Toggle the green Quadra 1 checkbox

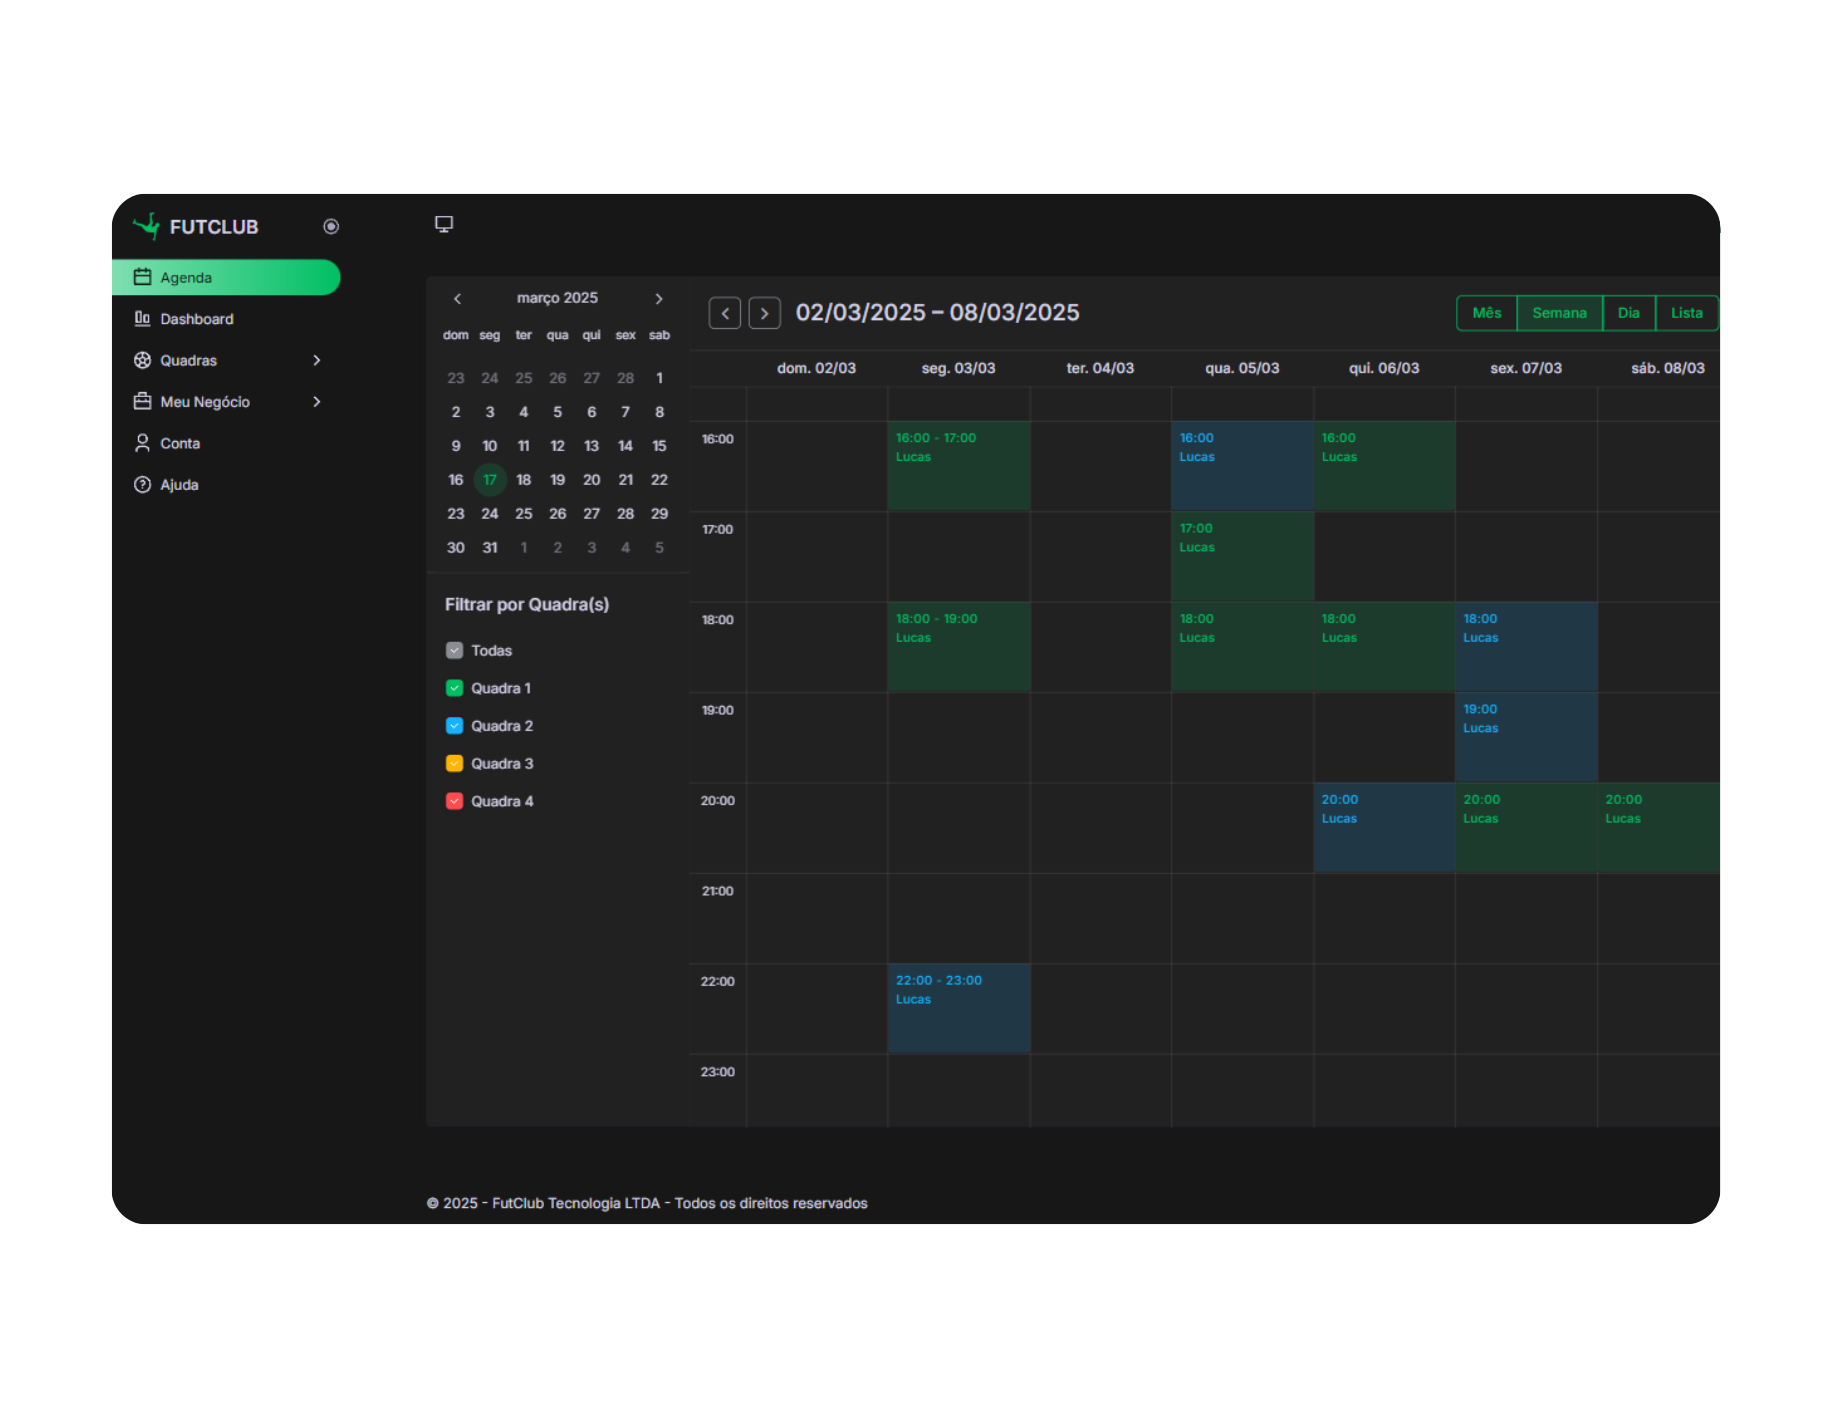coord(454,688)
